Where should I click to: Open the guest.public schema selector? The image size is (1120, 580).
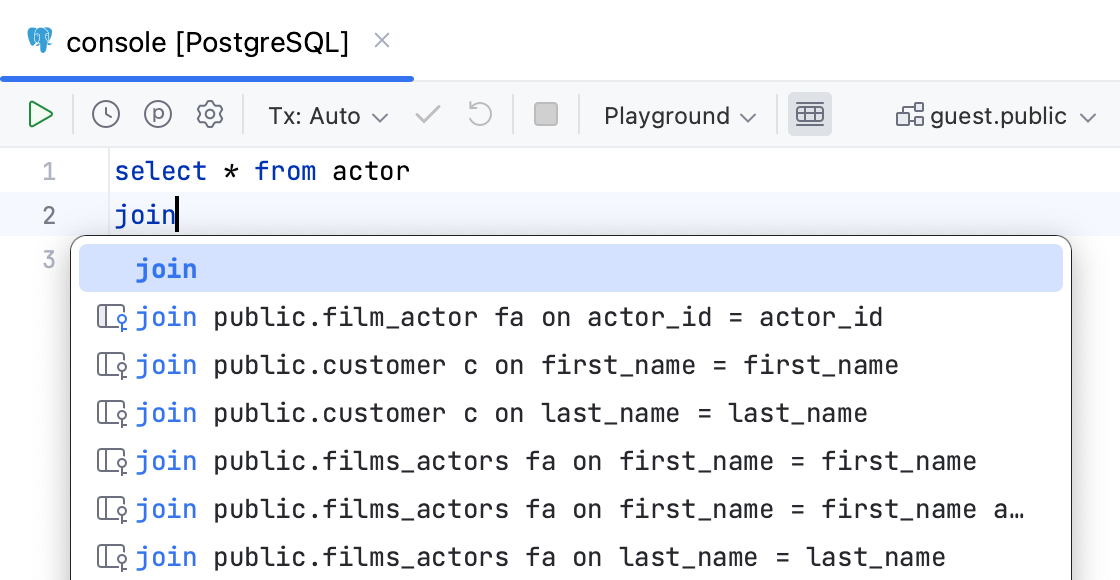point(996,116)
